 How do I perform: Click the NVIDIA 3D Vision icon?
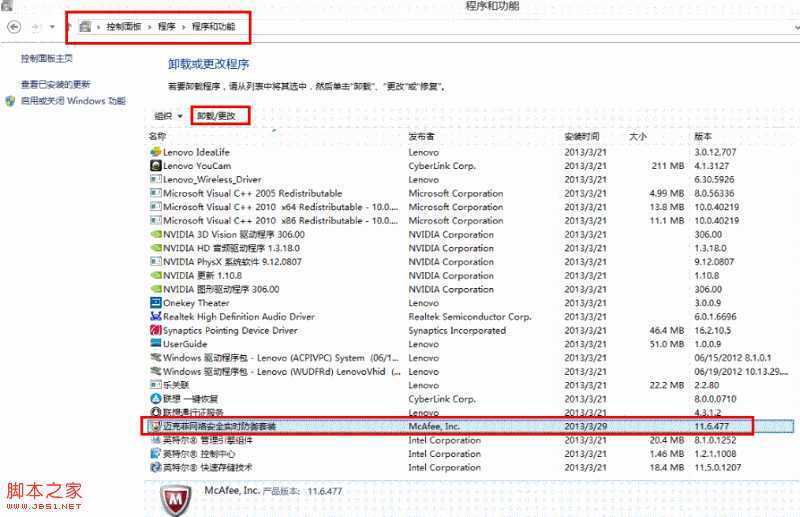[x=156, y=234]
